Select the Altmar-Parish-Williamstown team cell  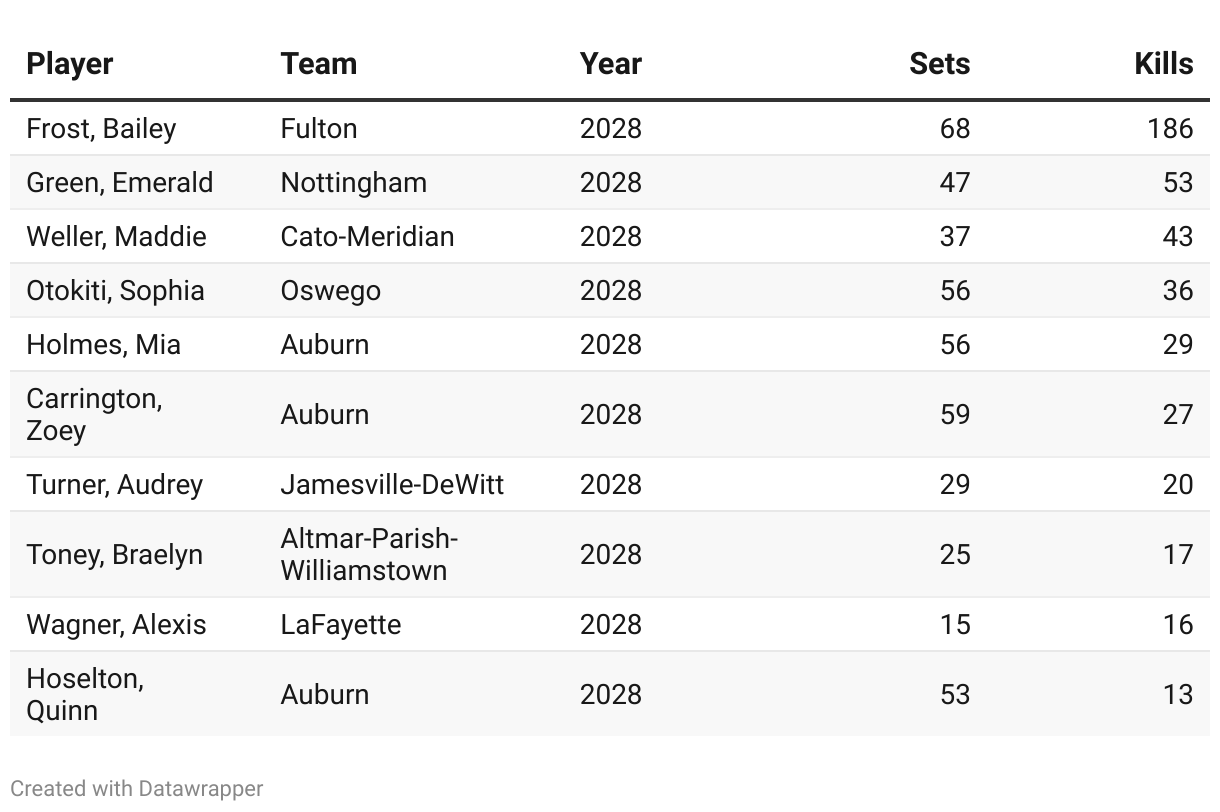pyautogui.click(x=369, y=555)
